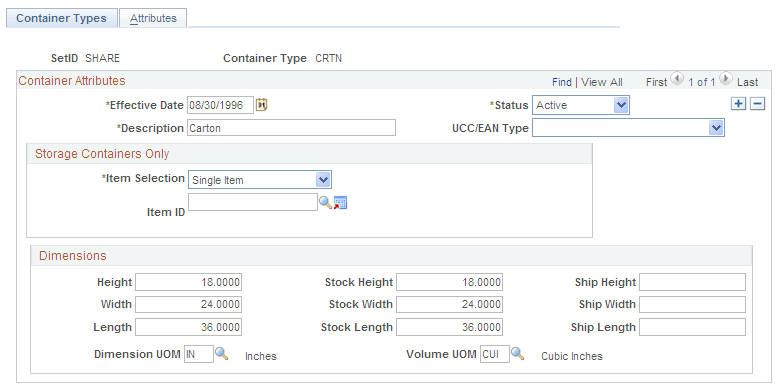Click the View All link
783x392 pixels.
point(602,82)
